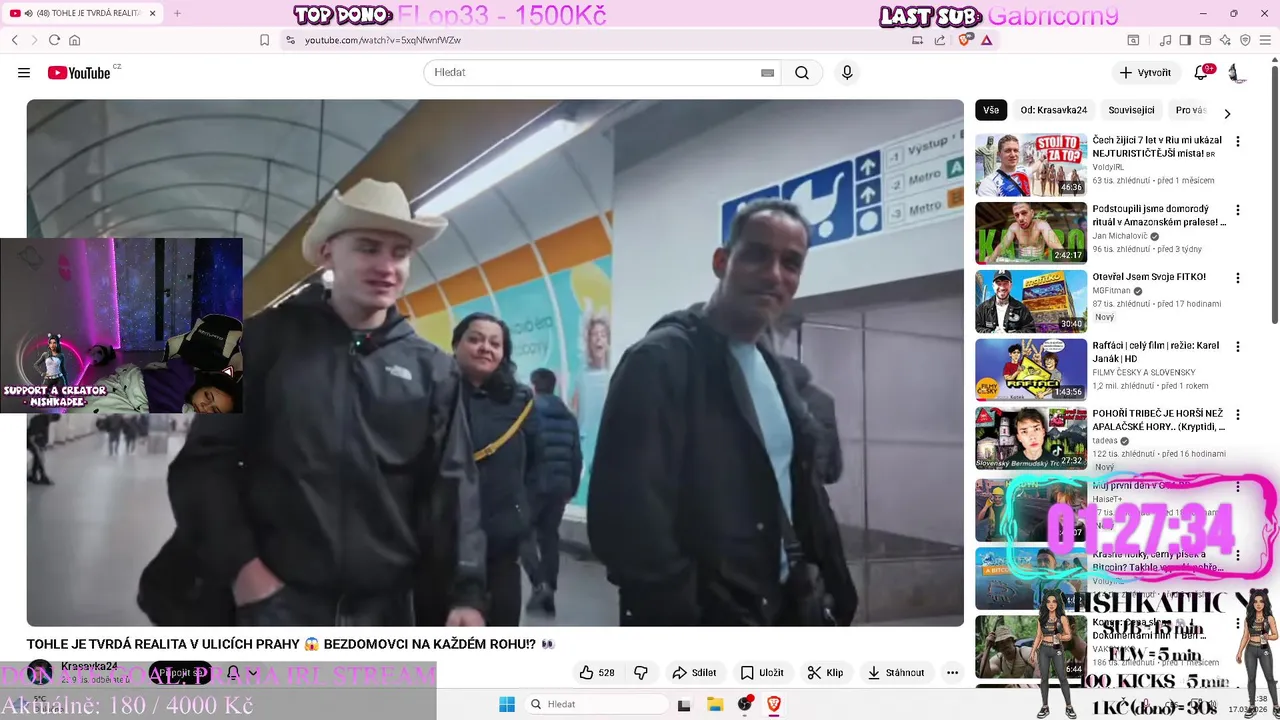Screen dimensions: 1280x720
Task: Click the Uložit save button
Action: coord(761,673)
